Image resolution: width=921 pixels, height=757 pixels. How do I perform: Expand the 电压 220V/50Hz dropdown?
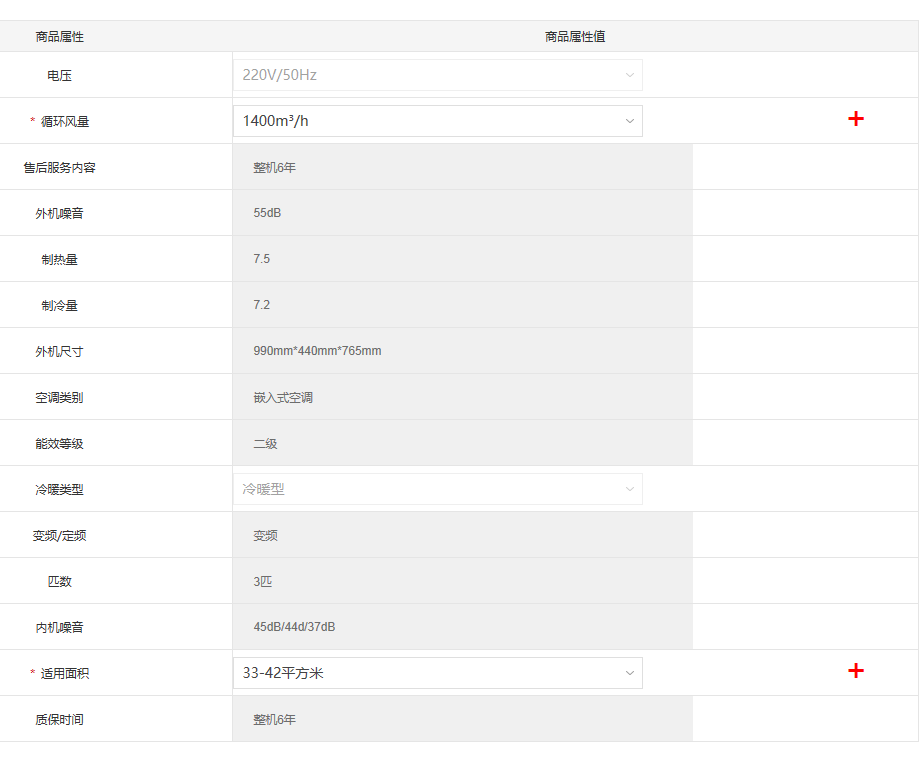point(438,75)
